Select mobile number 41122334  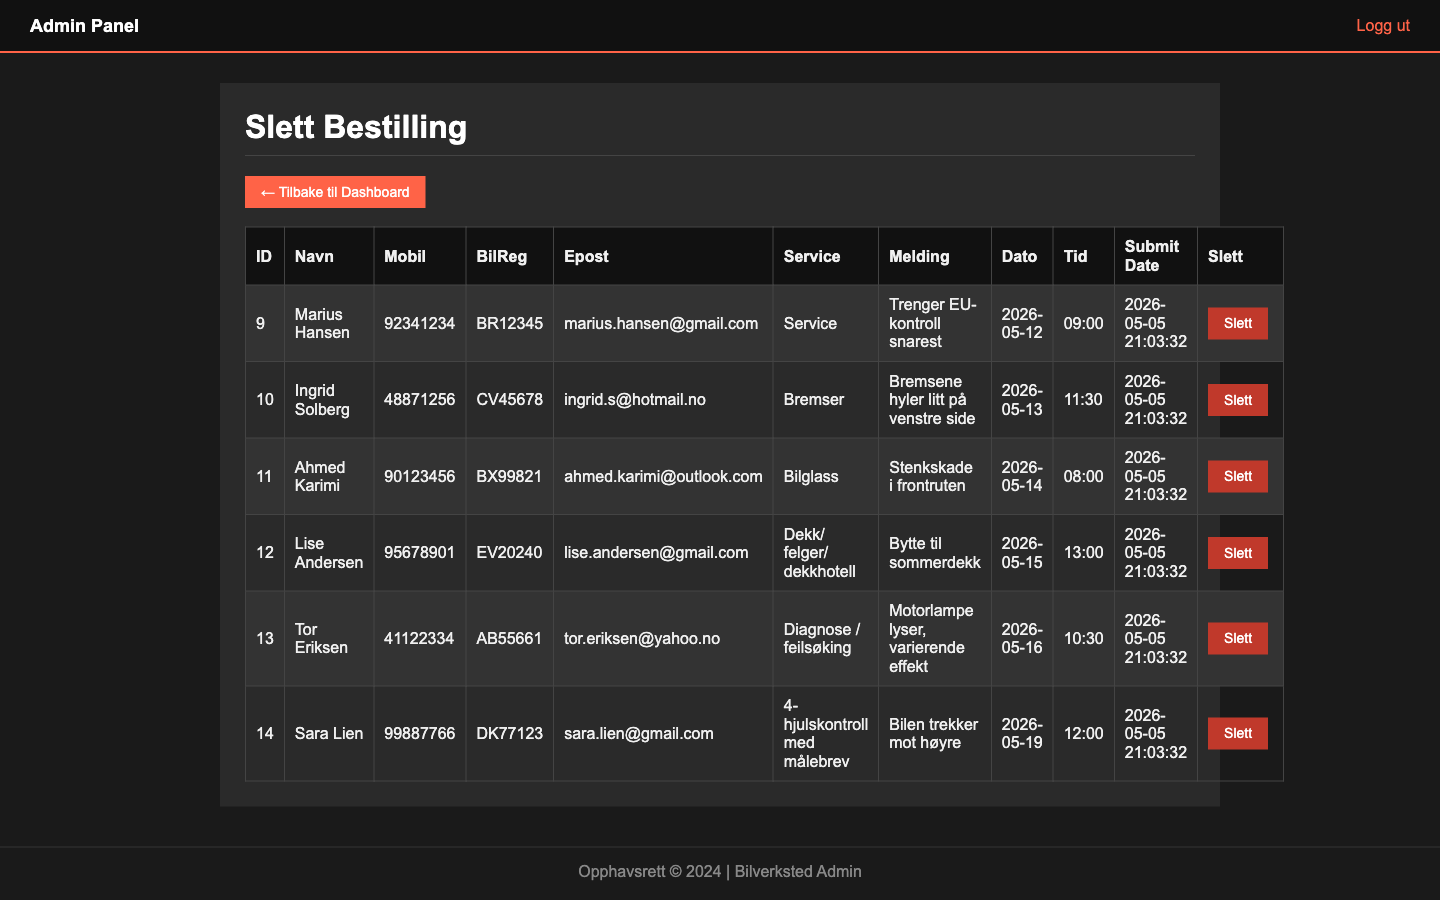tap(419, 638)
